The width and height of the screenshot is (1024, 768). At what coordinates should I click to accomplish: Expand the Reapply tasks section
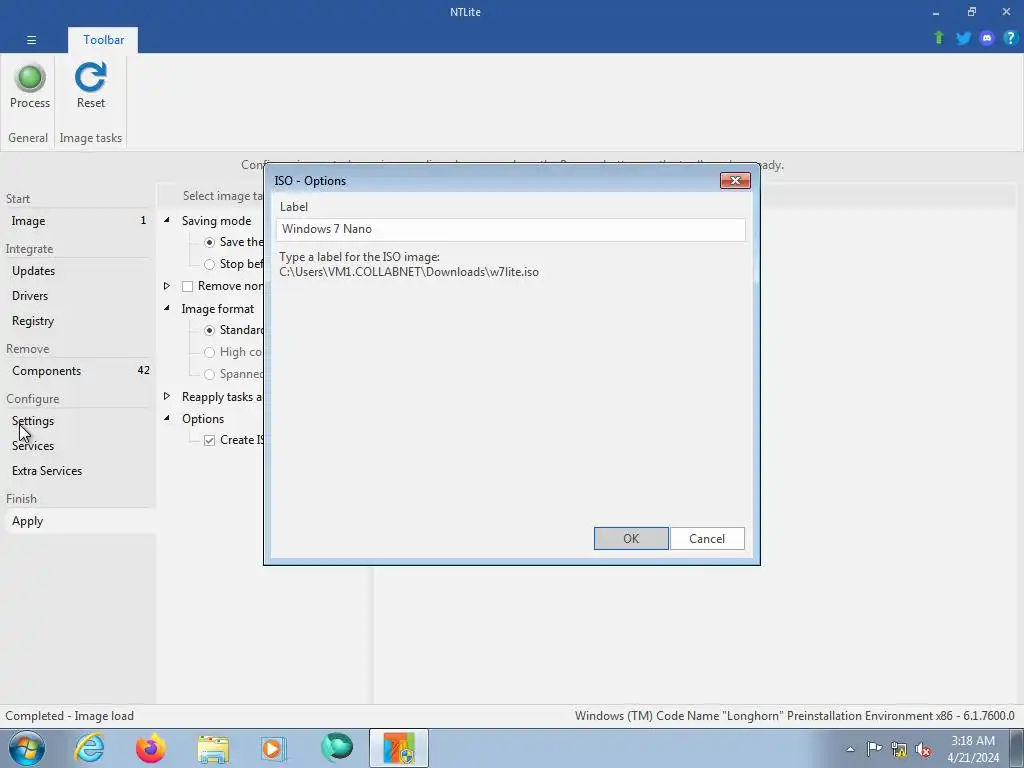[x=167, y=396]
